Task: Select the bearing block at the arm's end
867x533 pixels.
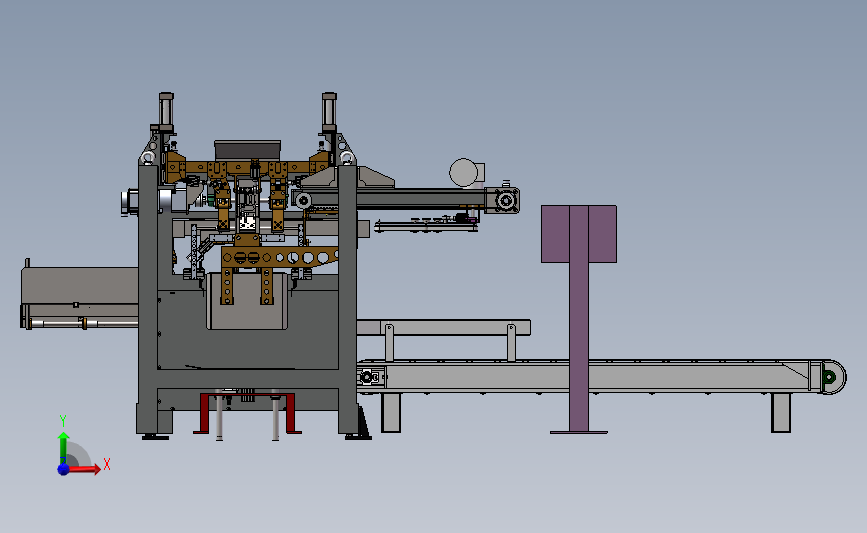Action: click(505, 200)
